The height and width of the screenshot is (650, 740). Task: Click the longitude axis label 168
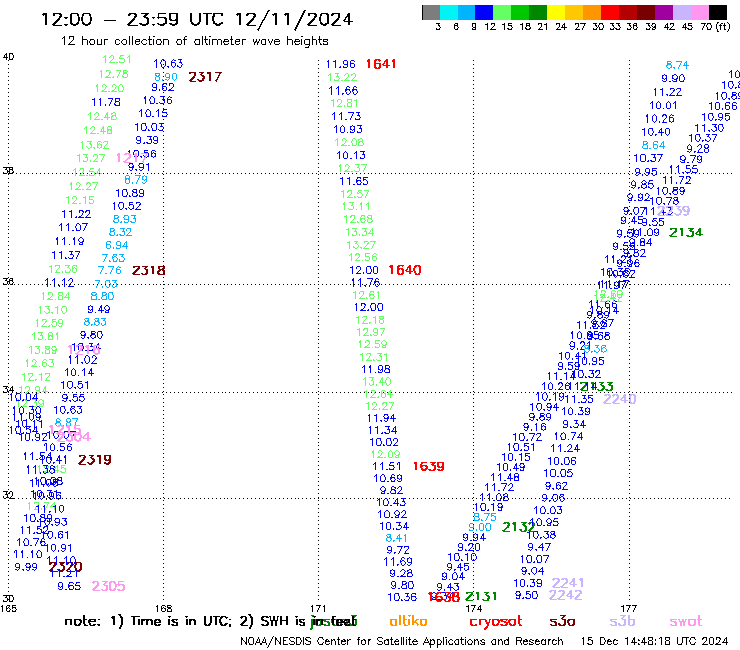click(x=164, y=608)
